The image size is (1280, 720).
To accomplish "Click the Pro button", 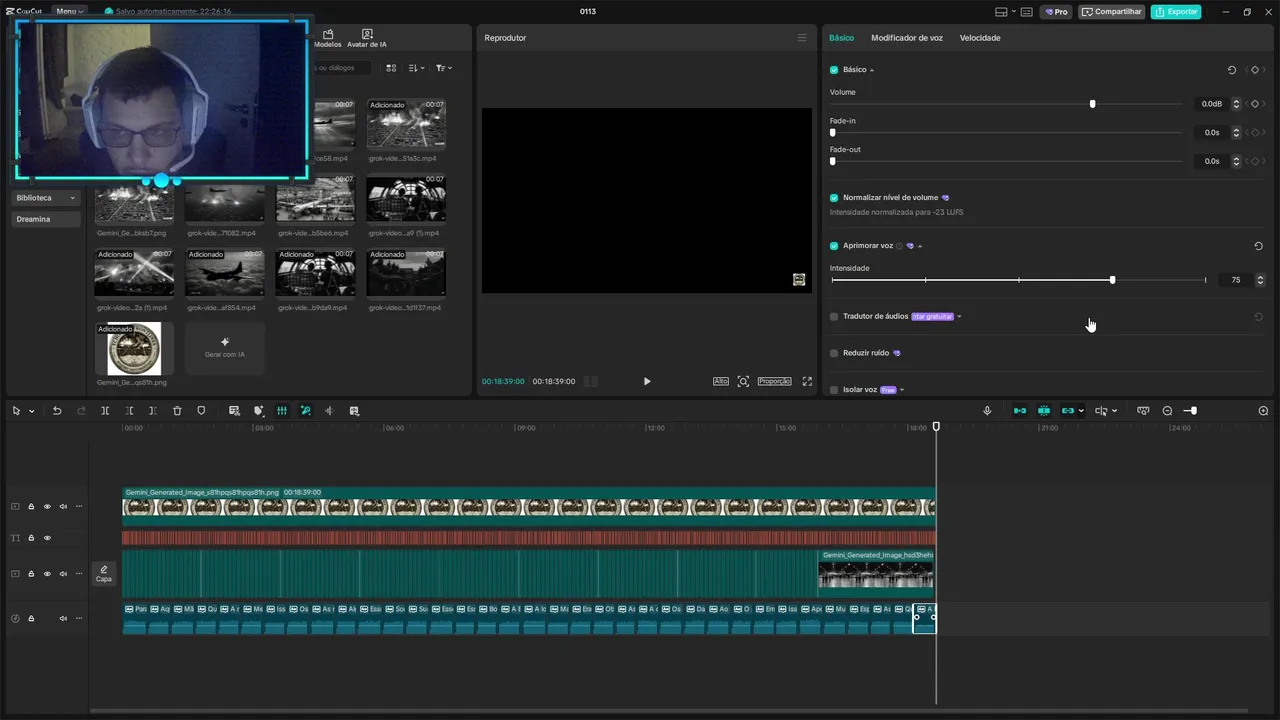I will [x=1056, y=12].
